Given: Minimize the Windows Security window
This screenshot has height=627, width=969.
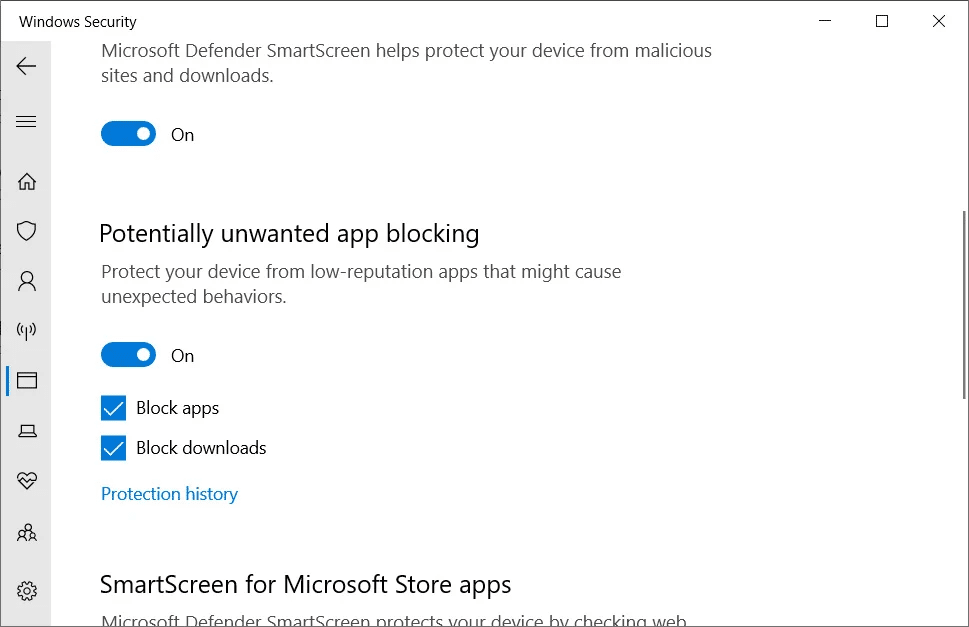Looking at the screenshot, I should 825,21.
